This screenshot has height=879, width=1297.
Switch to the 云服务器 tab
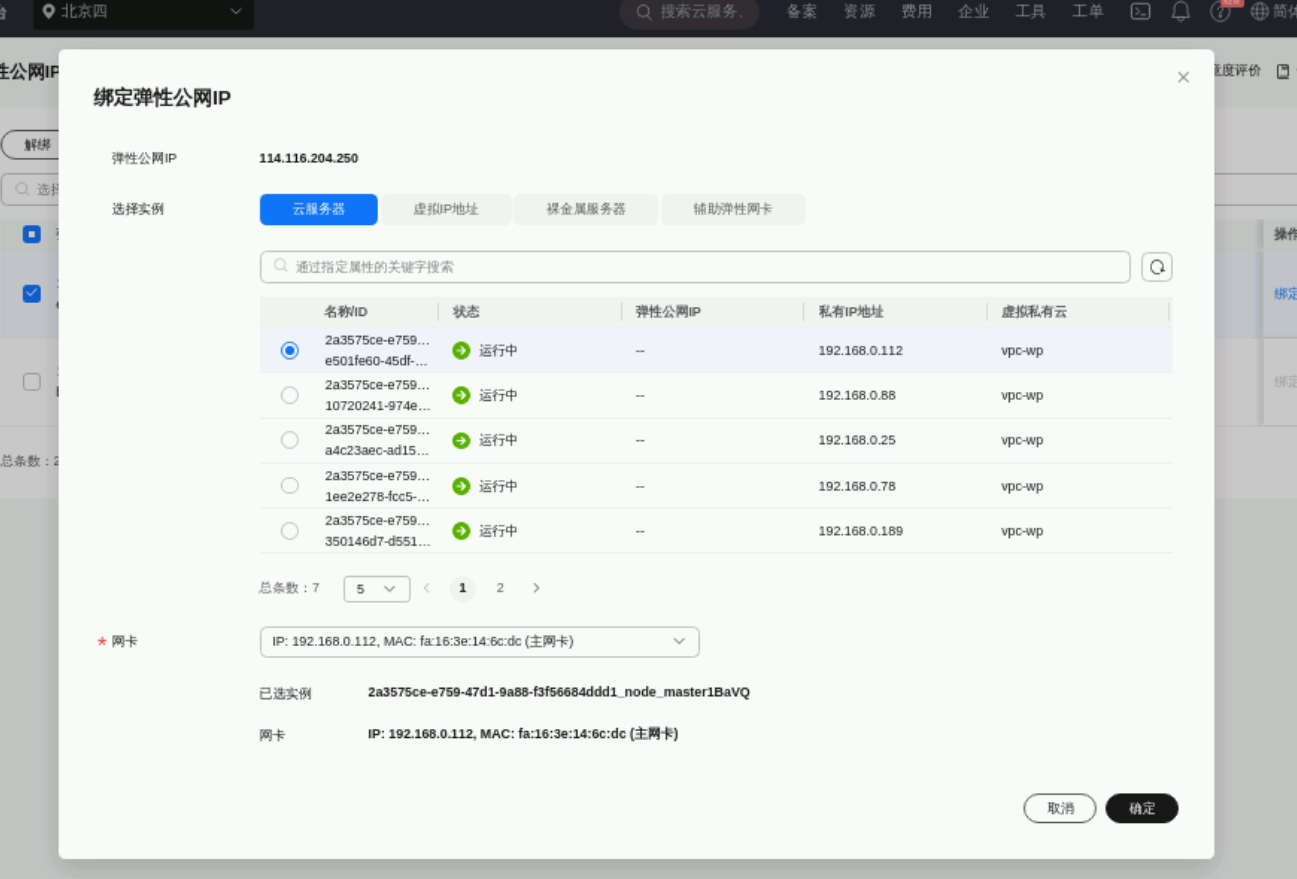319,210
